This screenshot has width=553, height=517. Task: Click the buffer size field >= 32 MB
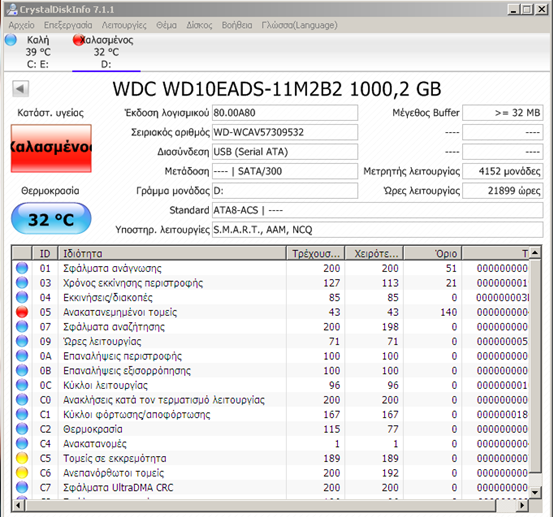coord(503,113)
